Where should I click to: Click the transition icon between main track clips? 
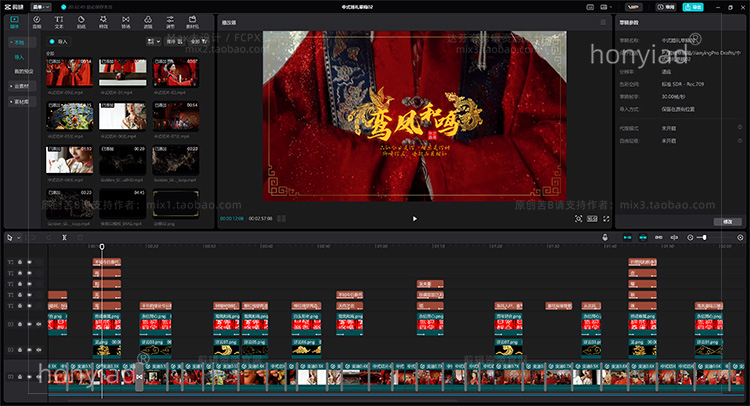coord(139,377)
